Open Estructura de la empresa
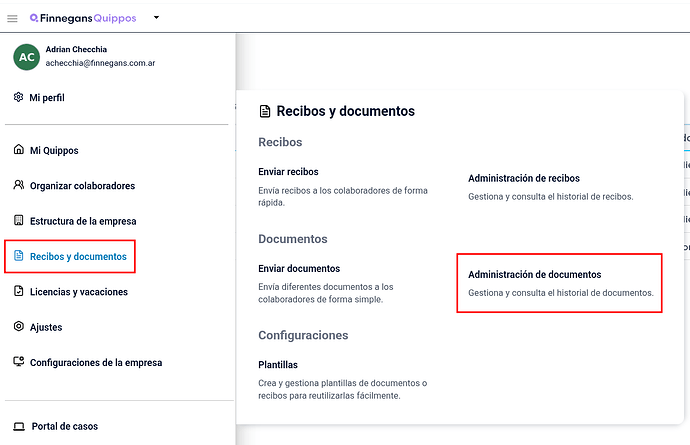Screen dimensions: 690x445 point(83,221)
